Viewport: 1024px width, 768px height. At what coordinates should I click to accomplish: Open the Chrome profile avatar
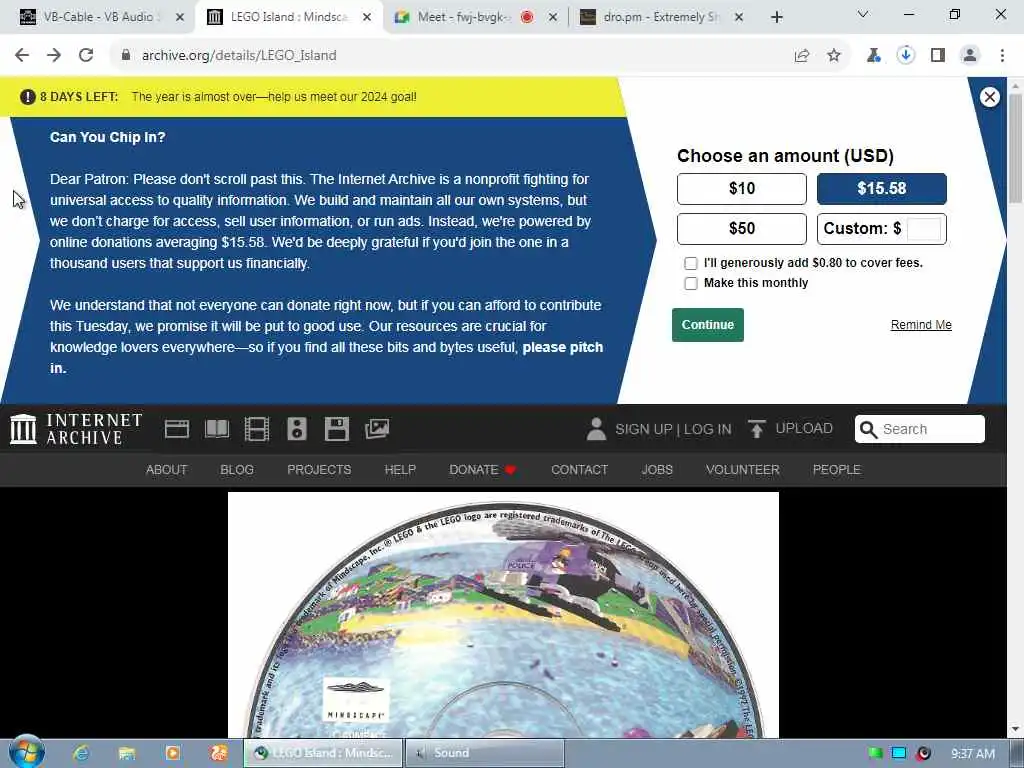[x=970, y=56]
